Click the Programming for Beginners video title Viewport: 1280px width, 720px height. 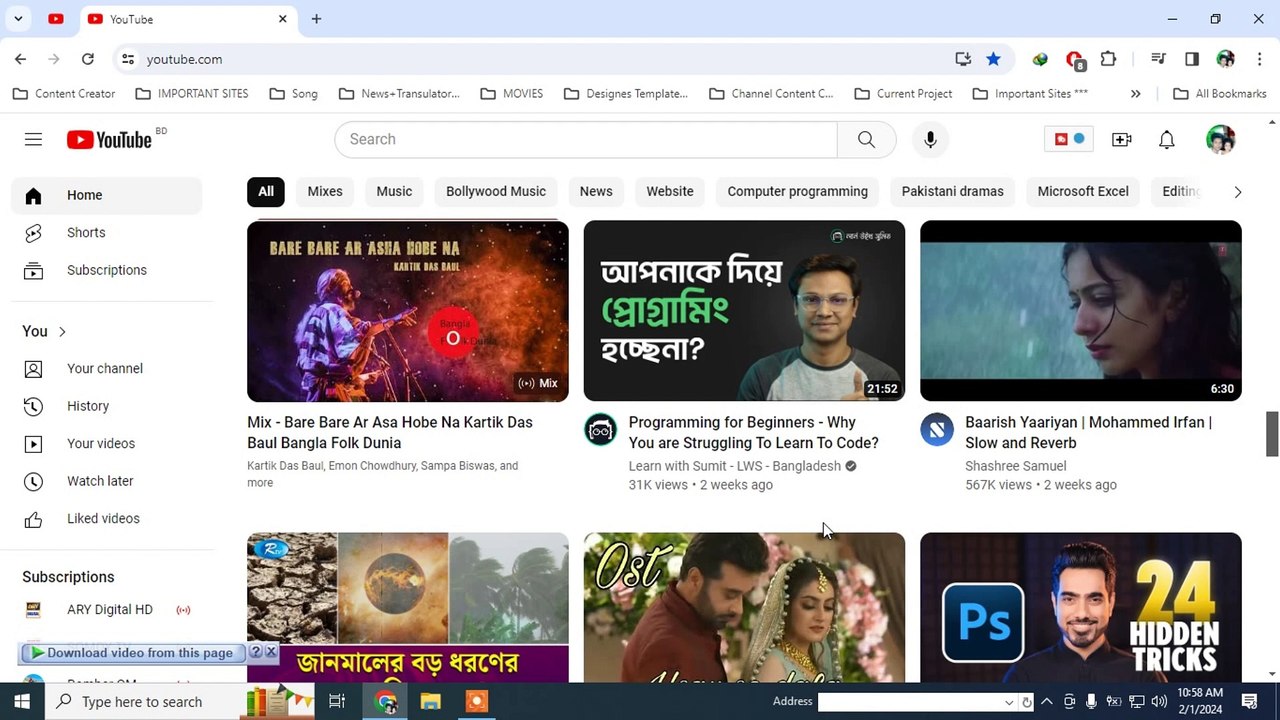click(x=753, y=432)
